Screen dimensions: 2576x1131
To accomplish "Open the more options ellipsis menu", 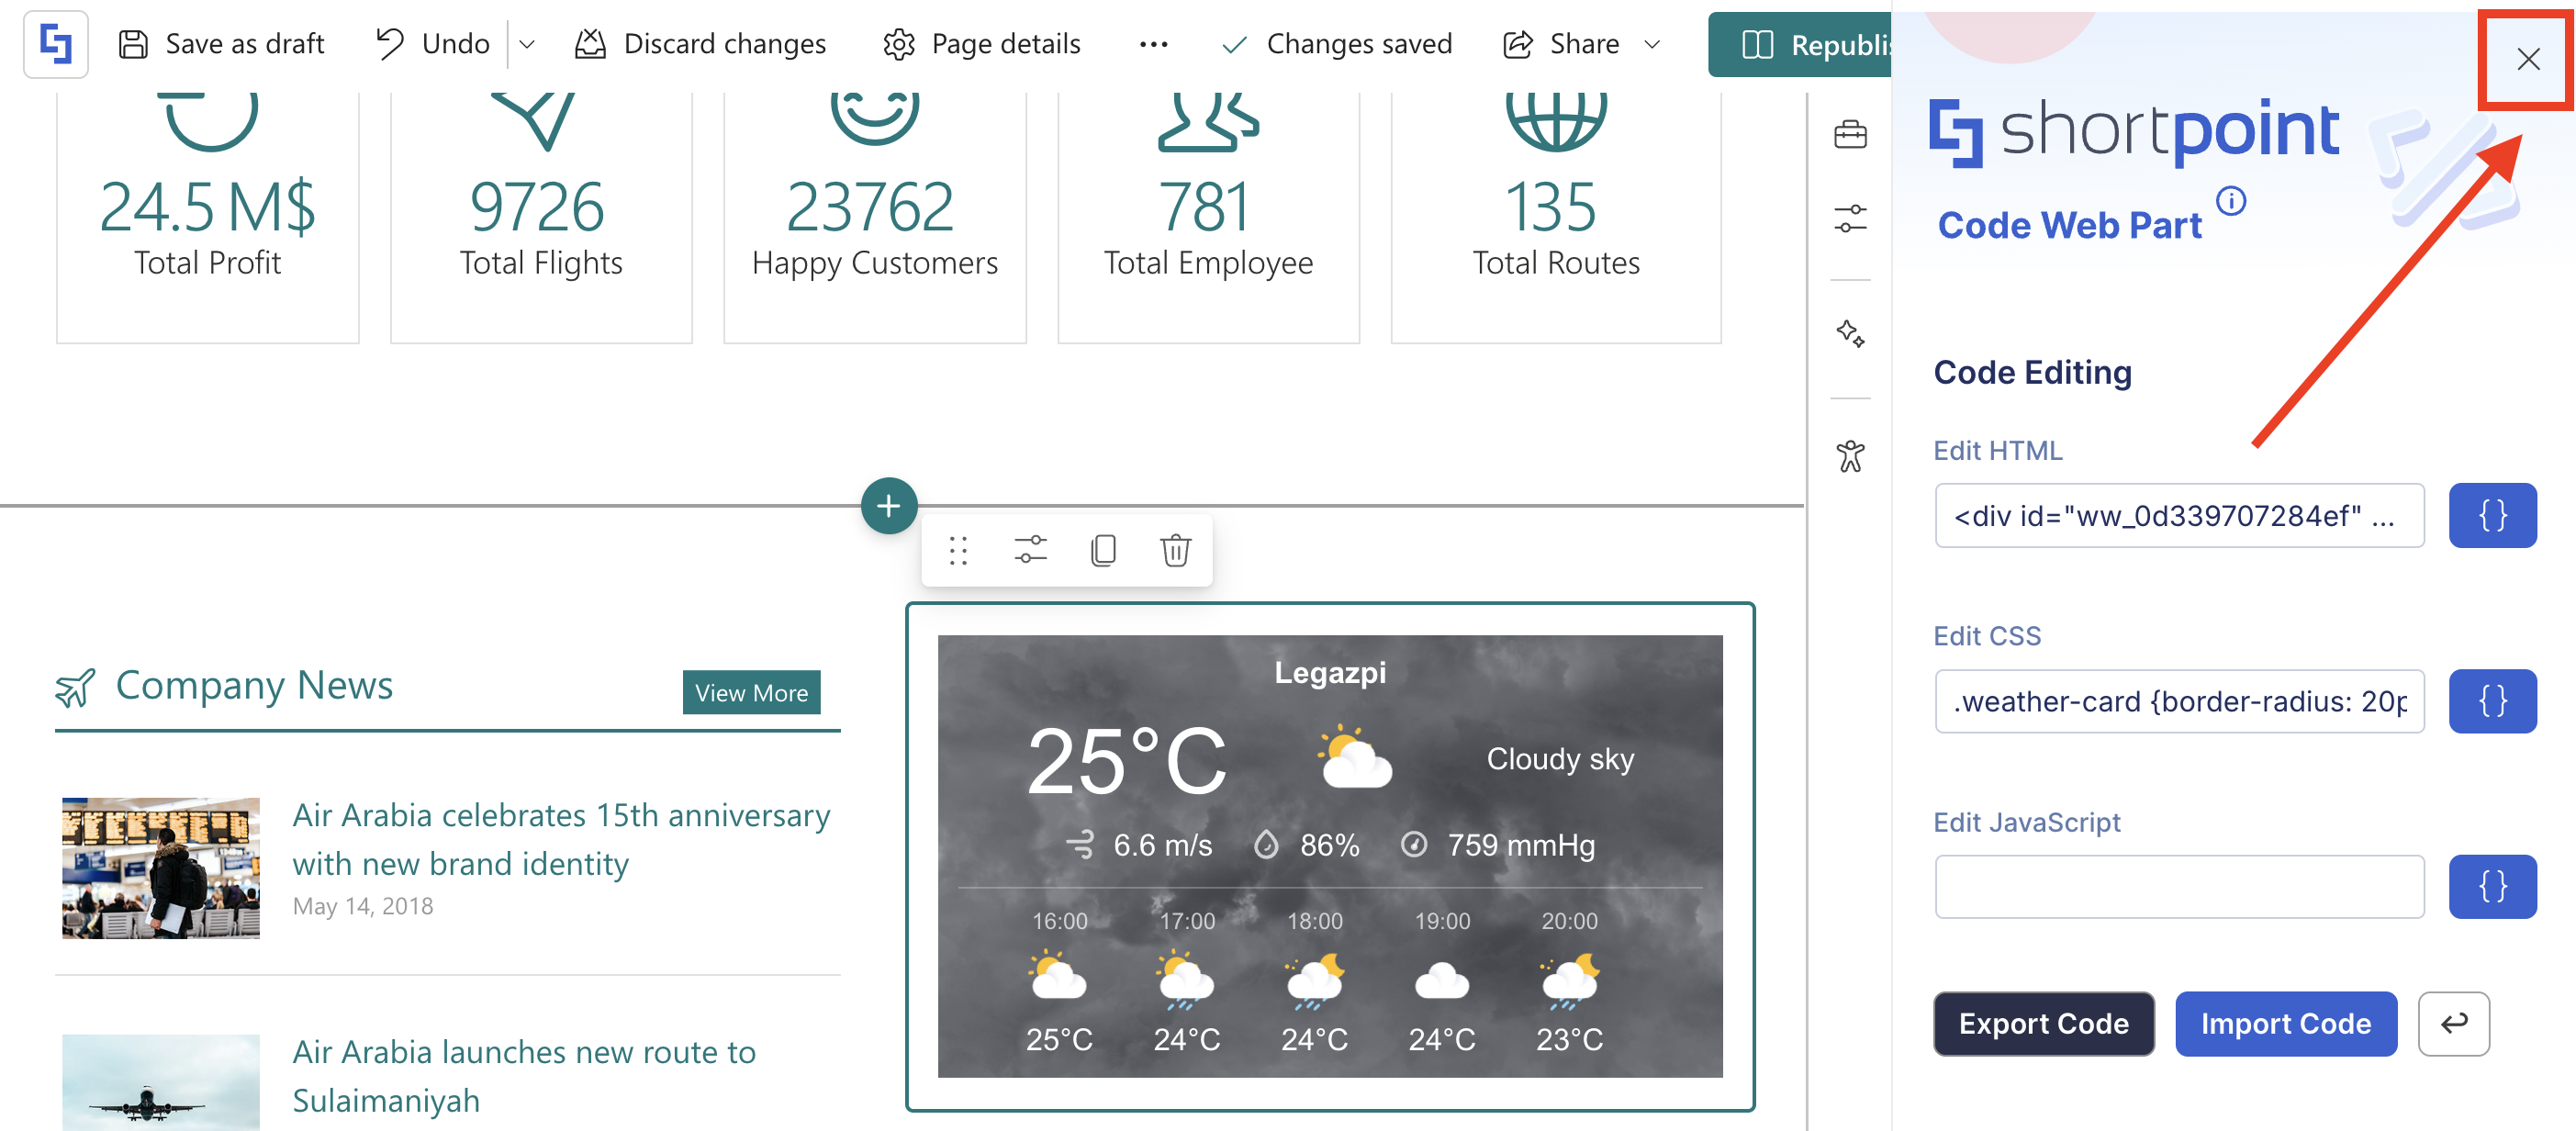I will pyautogui.click(x=1153, y=44).
